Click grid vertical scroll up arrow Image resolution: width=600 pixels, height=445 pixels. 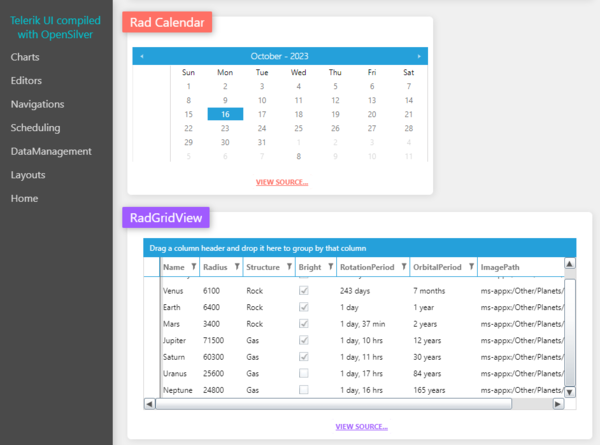click(570, 264)
